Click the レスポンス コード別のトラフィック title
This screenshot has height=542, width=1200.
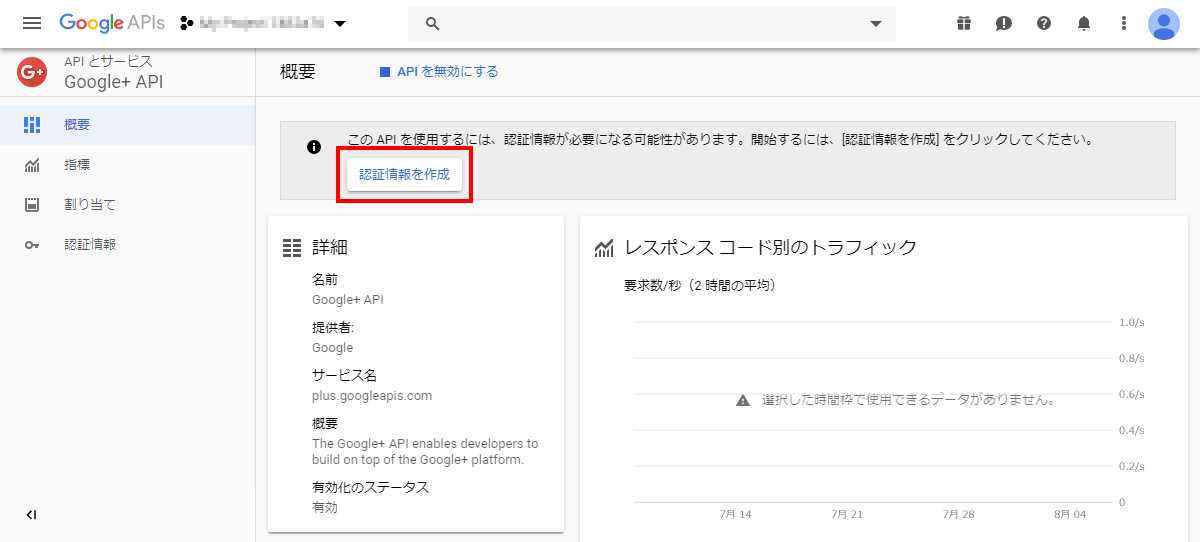coord(771,247)
